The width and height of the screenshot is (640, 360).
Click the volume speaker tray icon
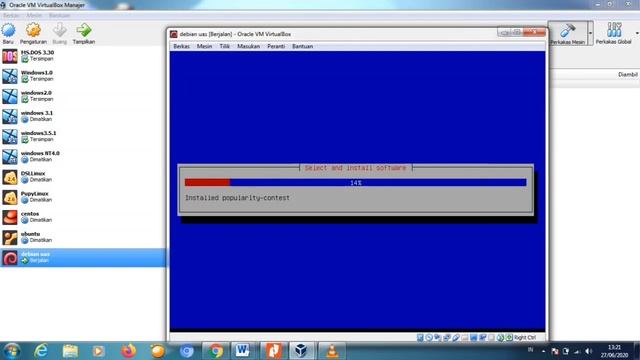point(588,351)
